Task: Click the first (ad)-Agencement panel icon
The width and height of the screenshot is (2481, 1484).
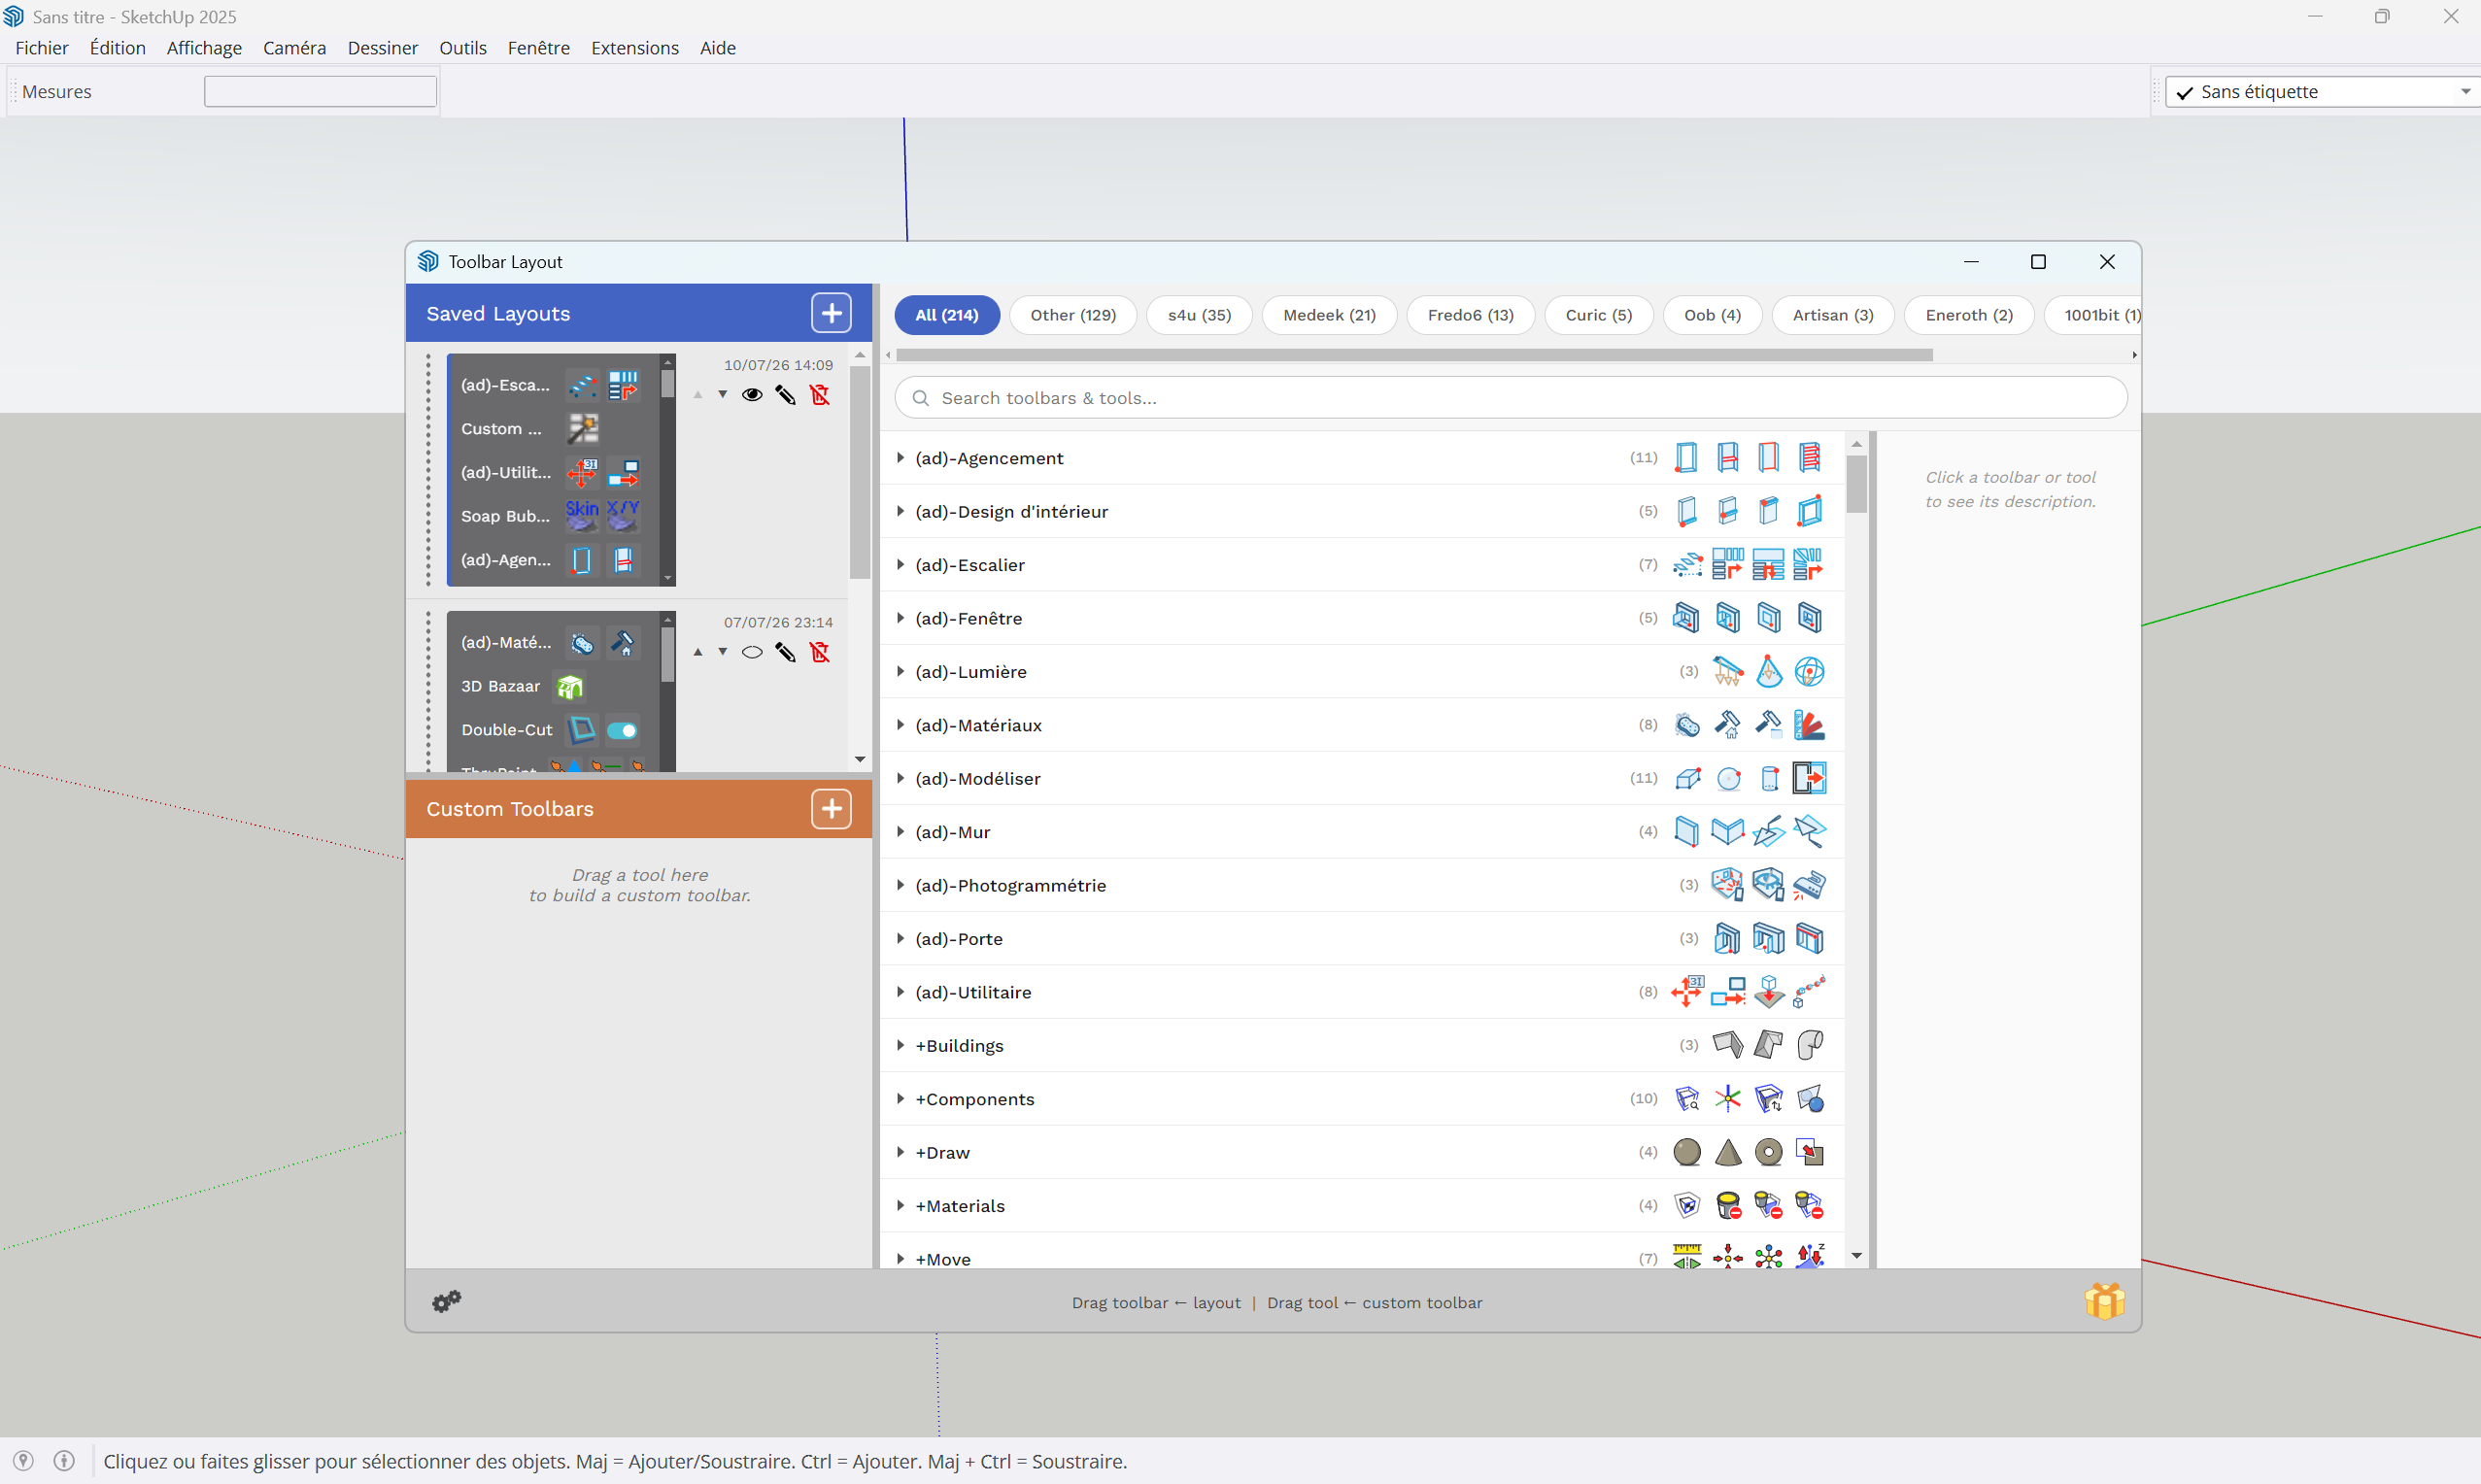Action: pyautogui.click(x=1686, y=458)
